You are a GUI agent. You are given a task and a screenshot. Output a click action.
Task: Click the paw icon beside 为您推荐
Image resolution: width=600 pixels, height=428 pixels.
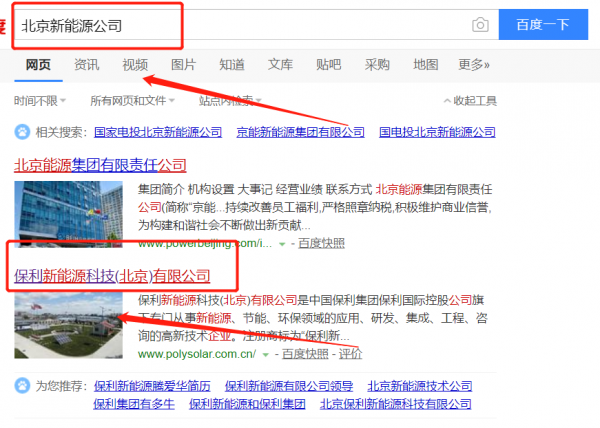(x=22, y=386)
